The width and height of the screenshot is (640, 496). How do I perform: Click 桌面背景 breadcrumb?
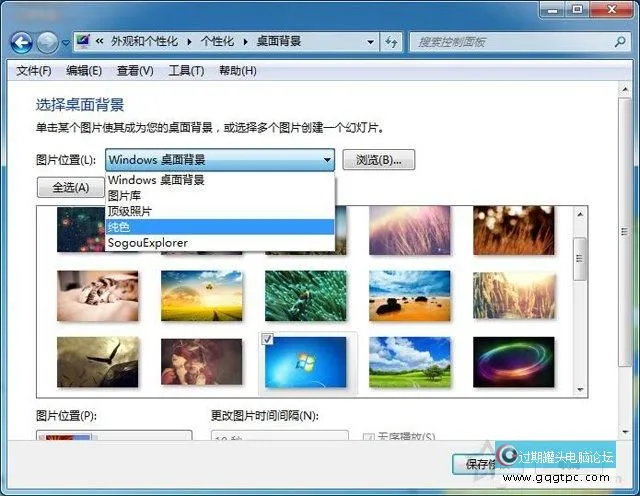point(279,41)
